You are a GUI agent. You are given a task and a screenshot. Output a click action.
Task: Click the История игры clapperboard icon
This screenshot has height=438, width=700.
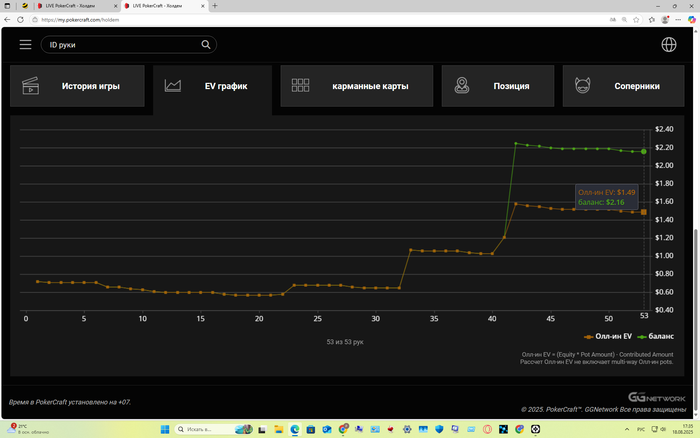[x=30, y=86]
